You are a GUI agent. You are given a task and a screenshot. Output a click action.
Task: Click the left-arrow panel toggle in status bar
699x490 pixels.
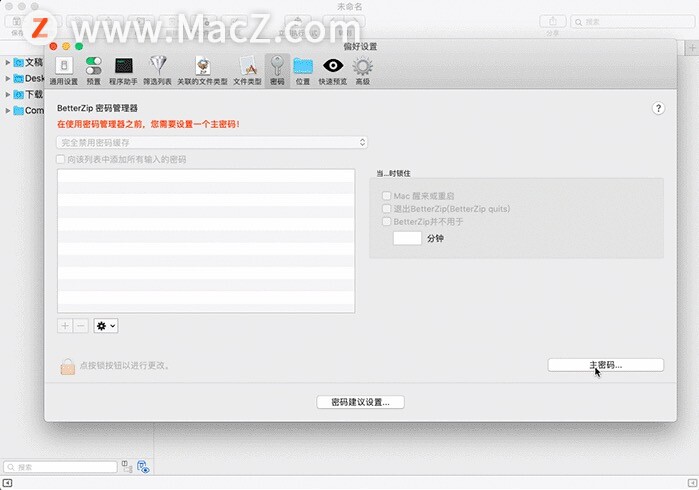7,483
